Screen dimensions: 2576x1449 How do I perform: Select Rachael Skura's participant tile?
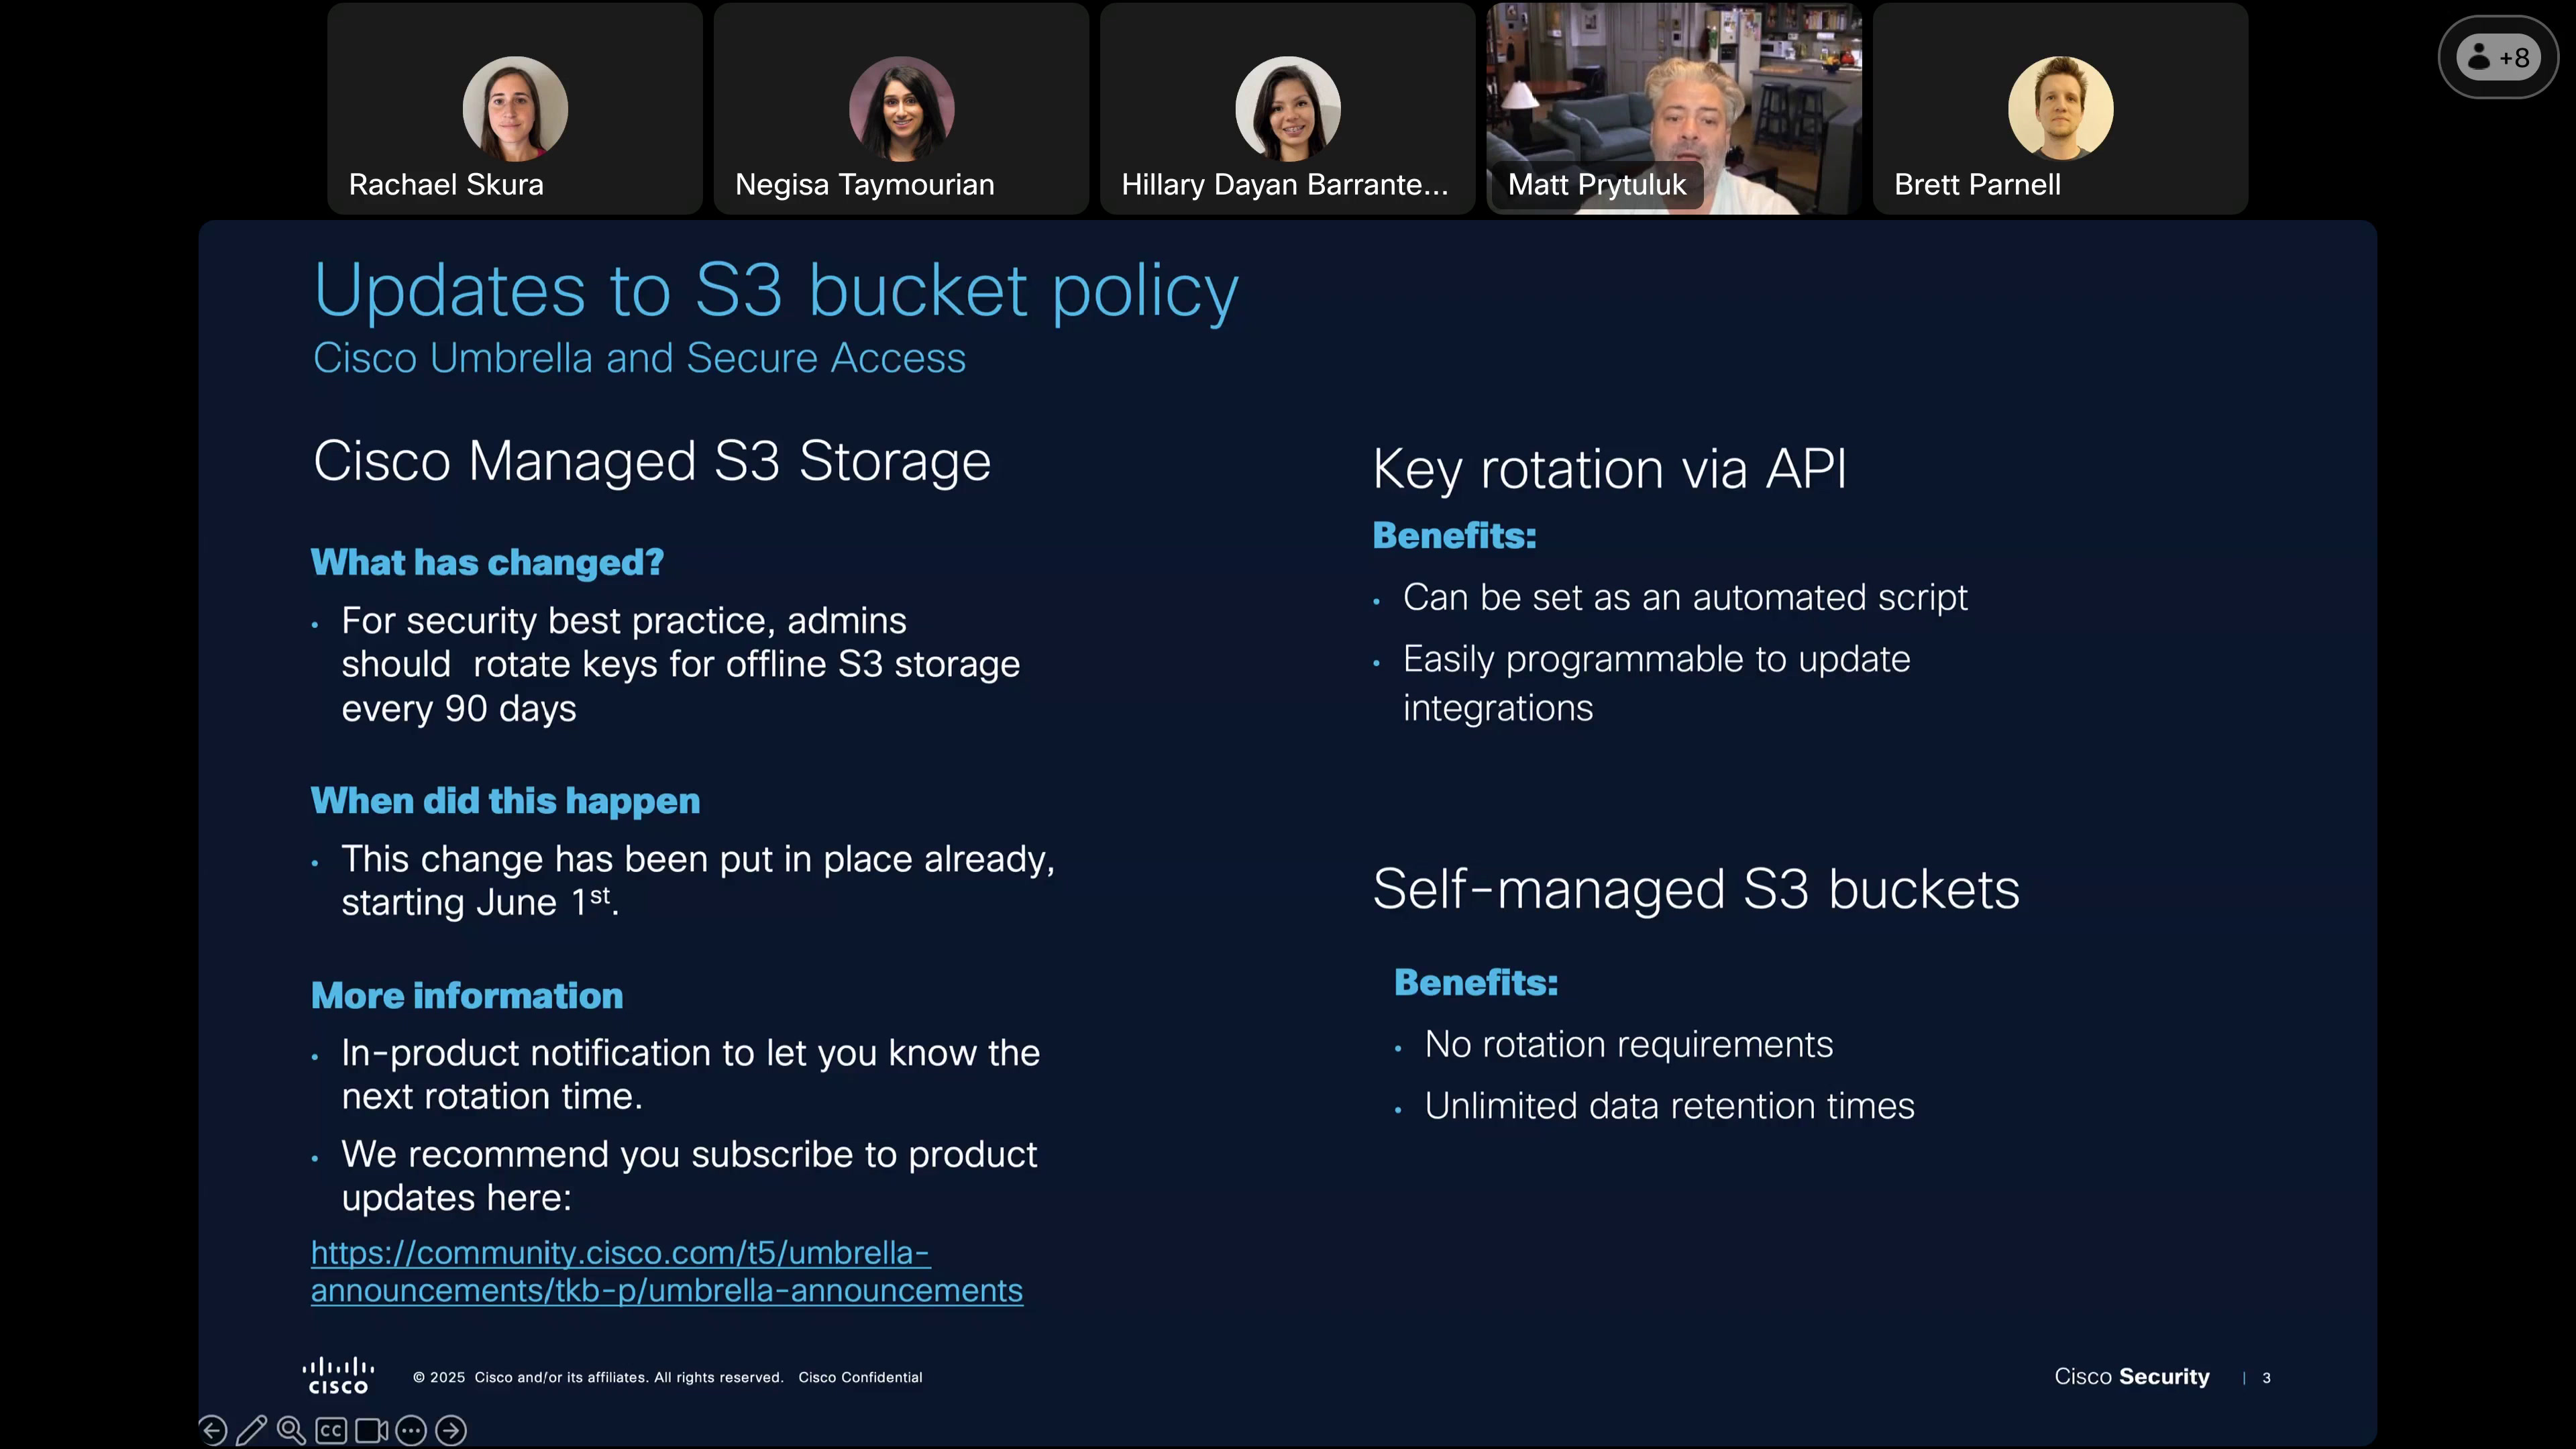pyautogui.click(x=515, y=108)
